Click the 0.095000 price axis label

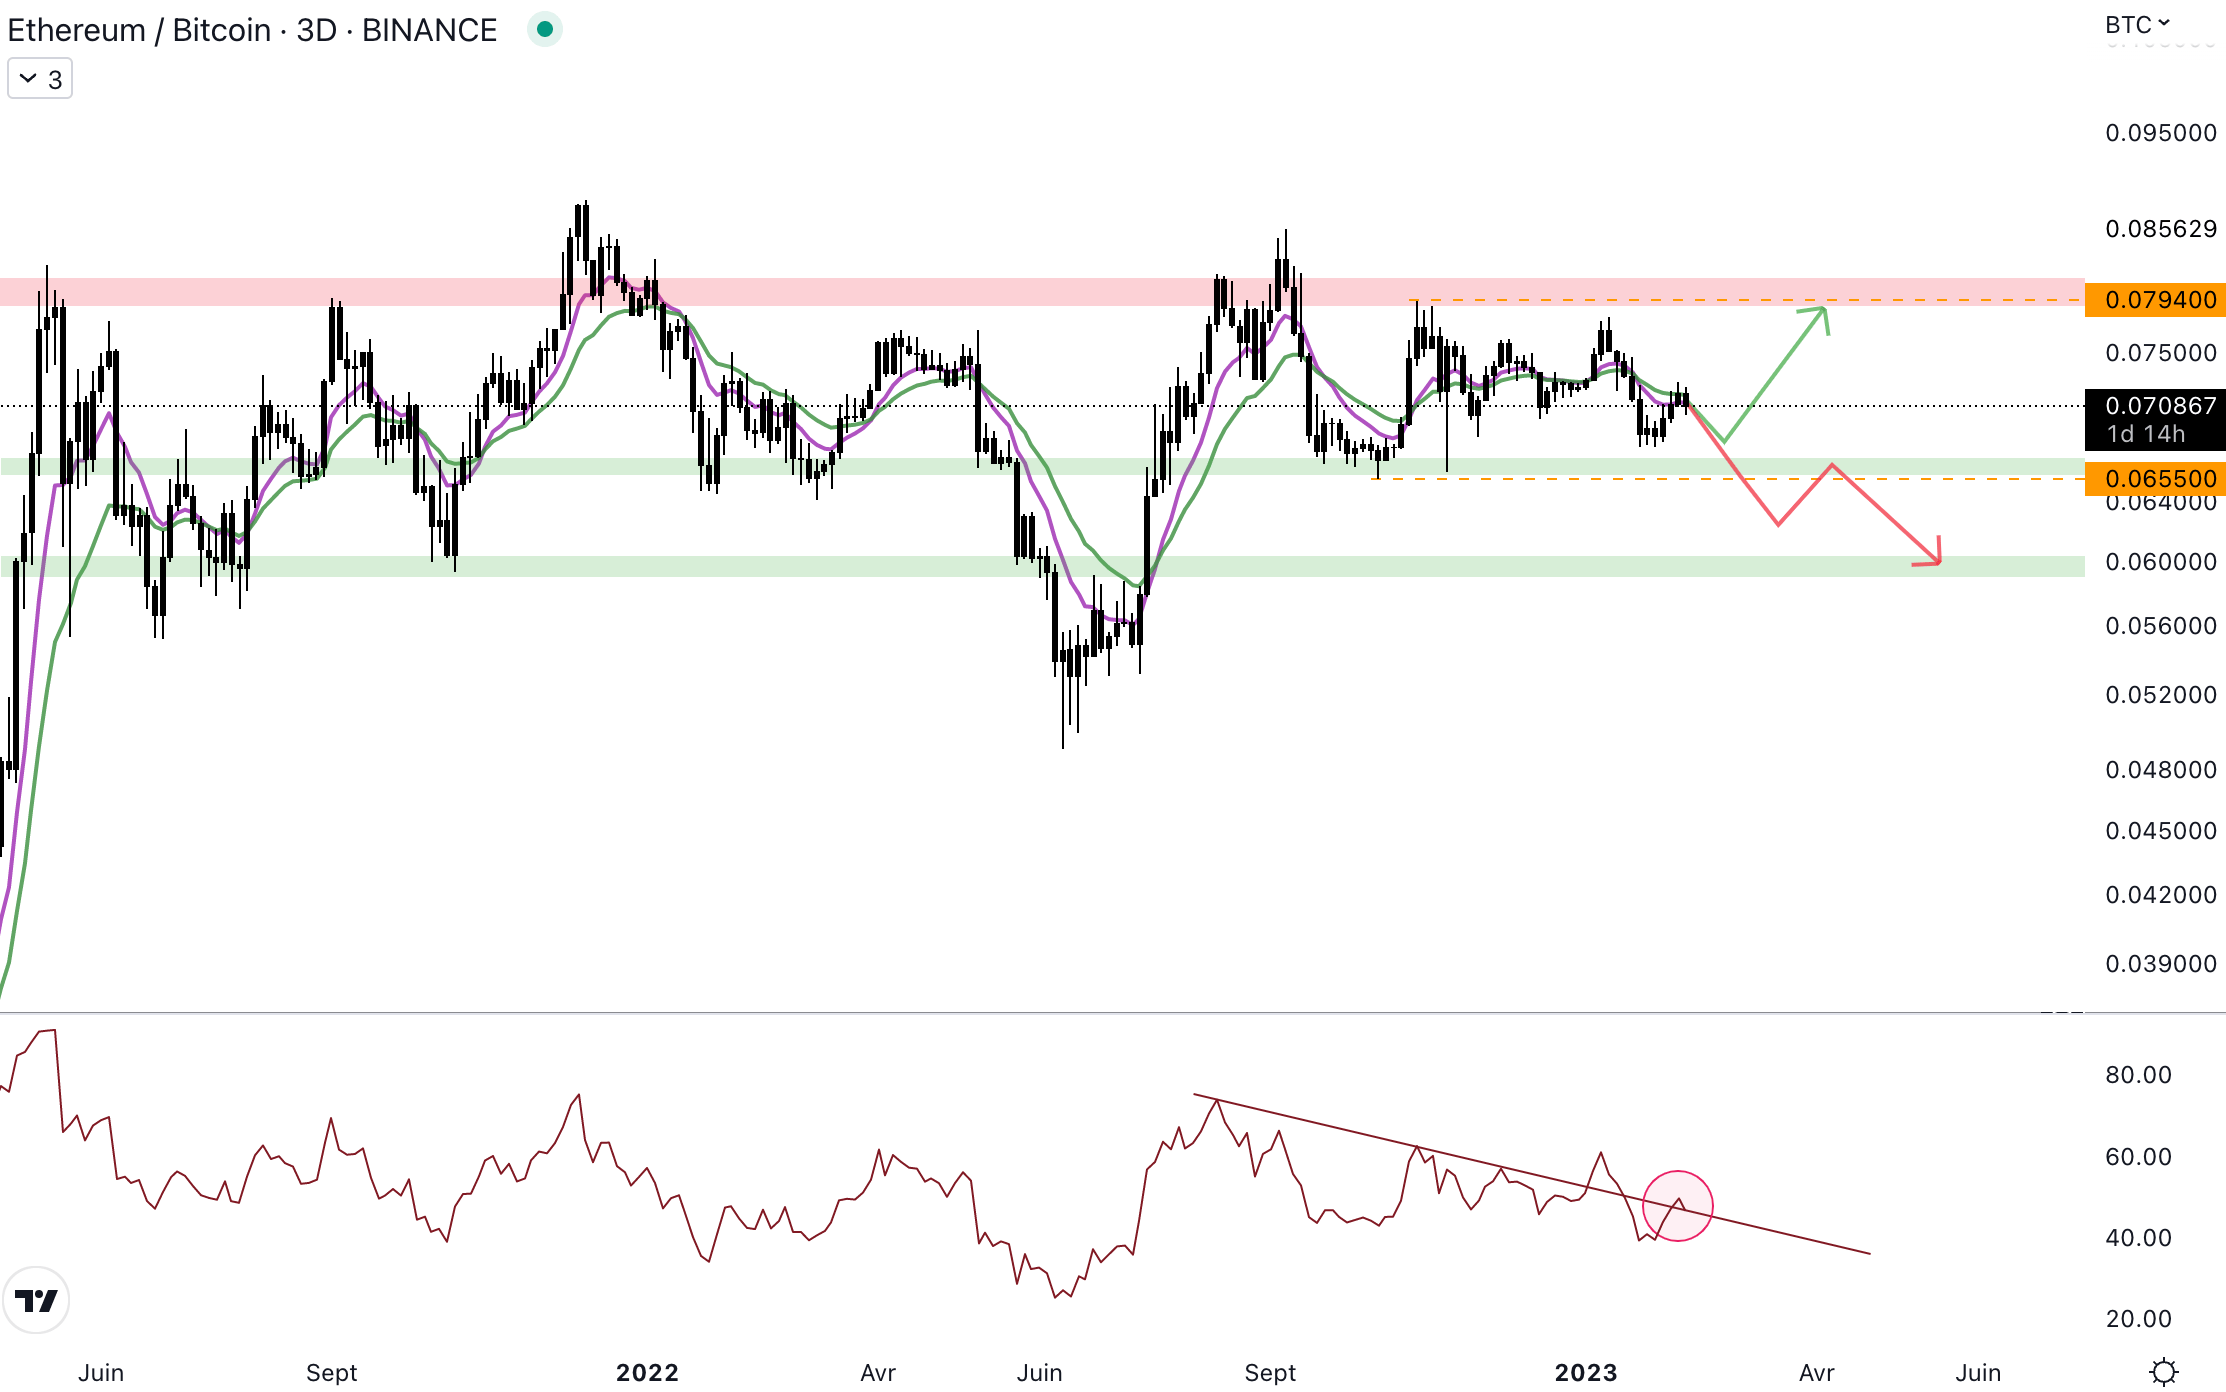point(2160,133)
